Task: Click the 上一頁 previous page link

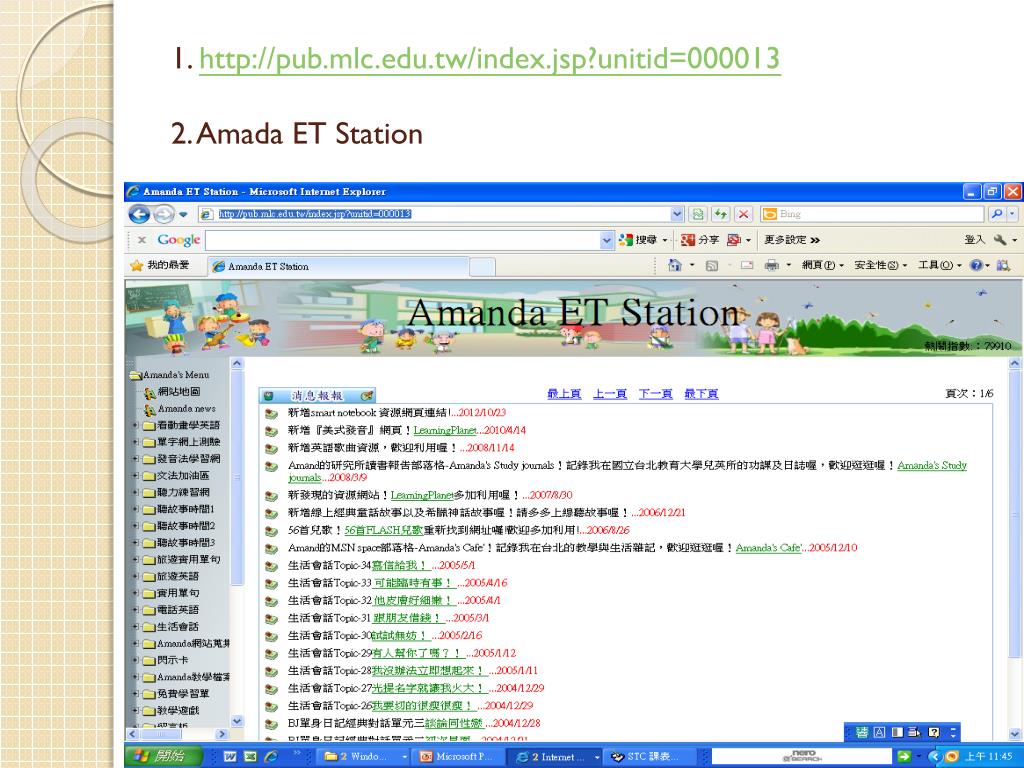Action: click(x=610, y=394)
